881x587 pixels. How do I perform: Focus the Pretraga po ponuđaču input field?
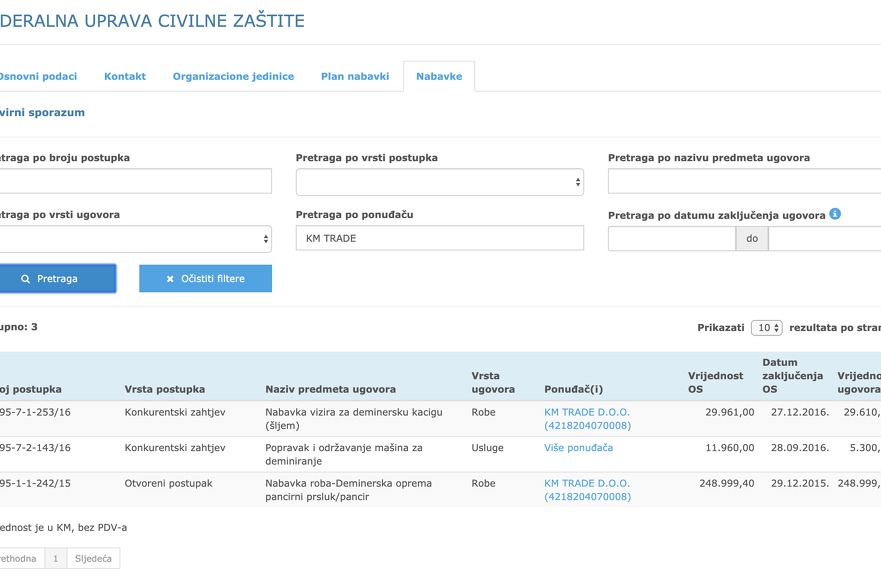(x=439, y=238)
